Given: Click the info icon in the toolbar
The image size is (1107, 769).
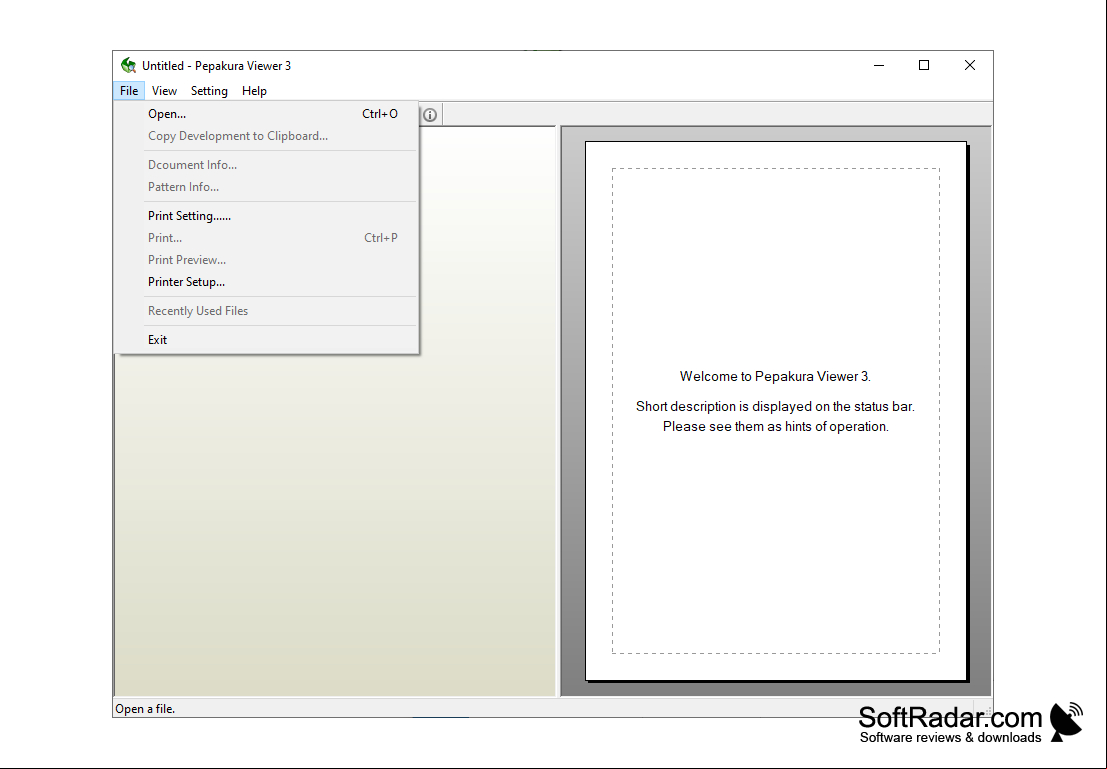Looking at the screenshot, I should coord(430,114).
